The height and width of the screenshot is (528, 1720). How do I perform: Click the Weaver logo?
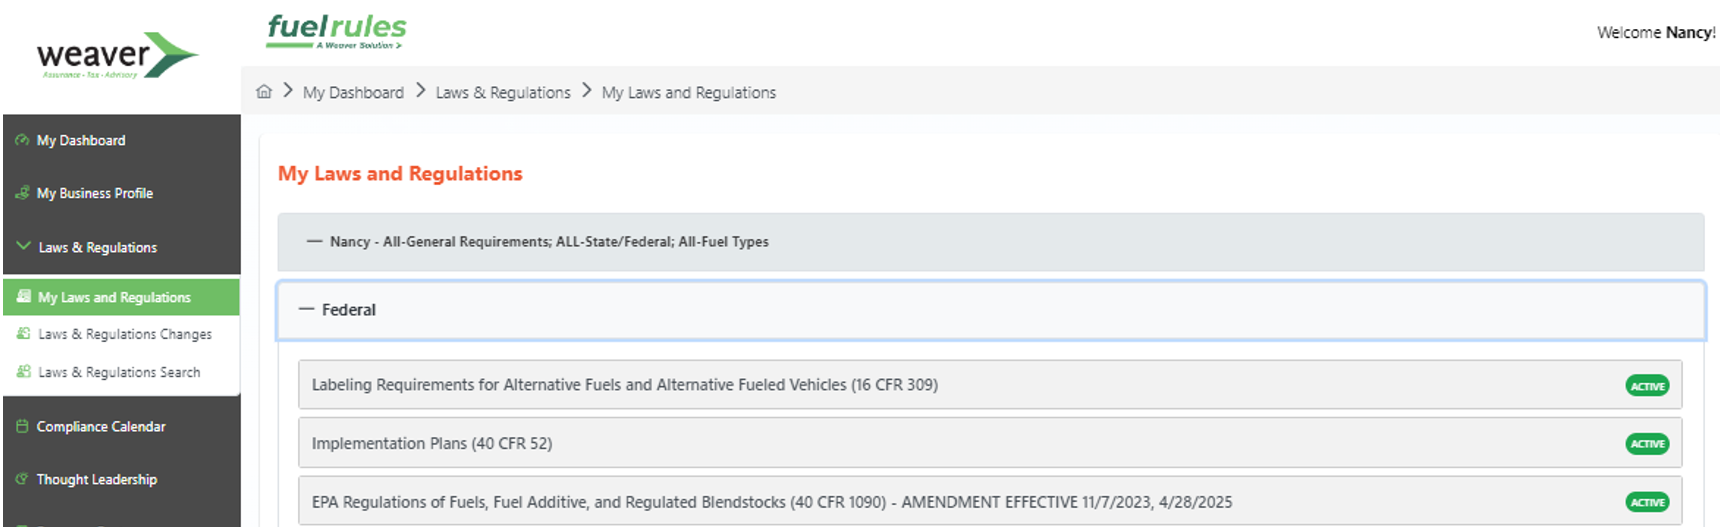[117, 56]
